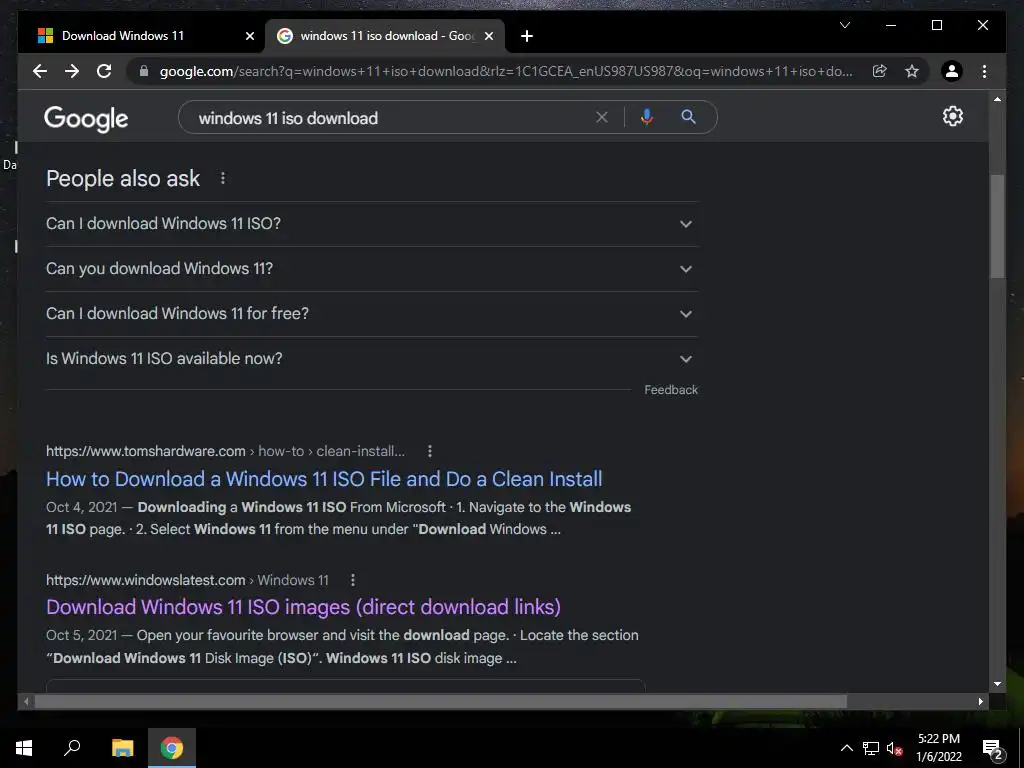Viewport: 1024px width, 768px height.
Task: Open 'Download Windows 11 ISO images' result
Action: pyautogui.click(x=303, y=607)
